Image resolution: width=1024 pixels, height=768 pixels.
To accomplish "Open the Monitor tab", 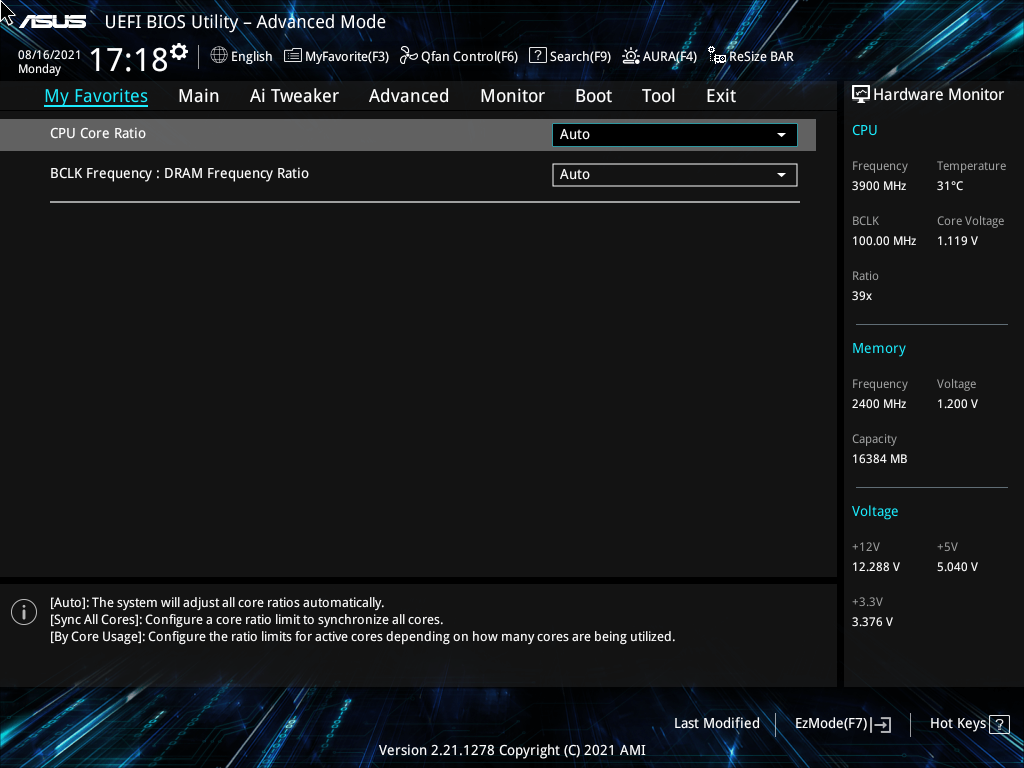I will (x=513, y=96).
